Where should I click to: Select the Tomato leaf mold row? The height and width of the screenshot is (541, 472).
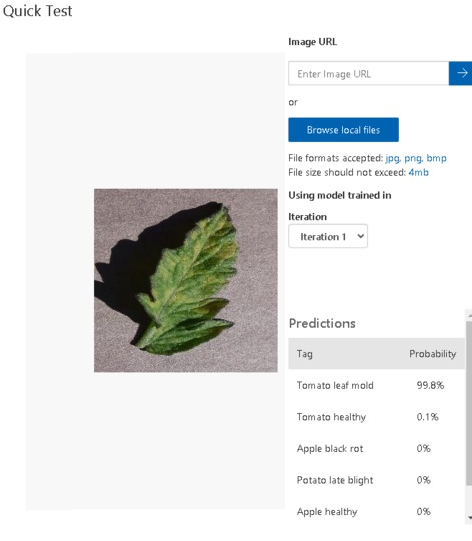(376, 385)
